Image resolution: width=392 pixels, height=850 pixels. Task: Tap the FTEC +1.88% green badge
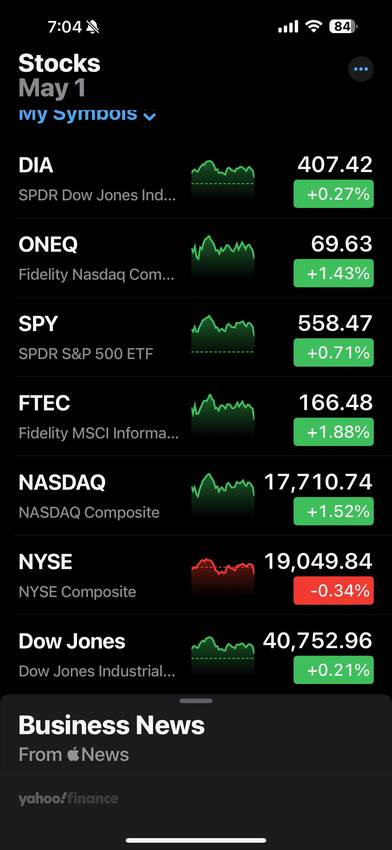click(x=333, y=432)
